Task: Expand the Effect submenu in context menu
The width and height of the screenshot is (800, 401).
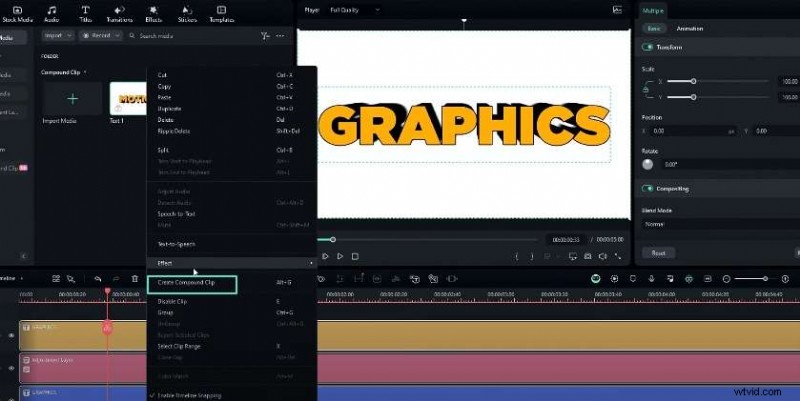Action: click(x=232, y=263)
